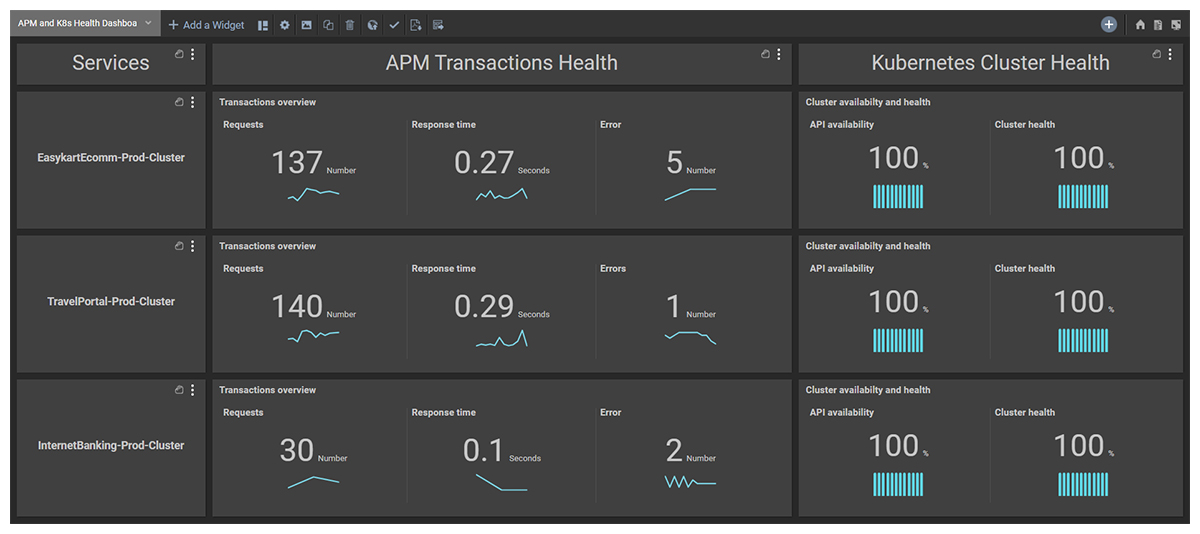Click the dashboard layout icon in toolbar
Screen dimensions: 1200x534
pos(263,25)
